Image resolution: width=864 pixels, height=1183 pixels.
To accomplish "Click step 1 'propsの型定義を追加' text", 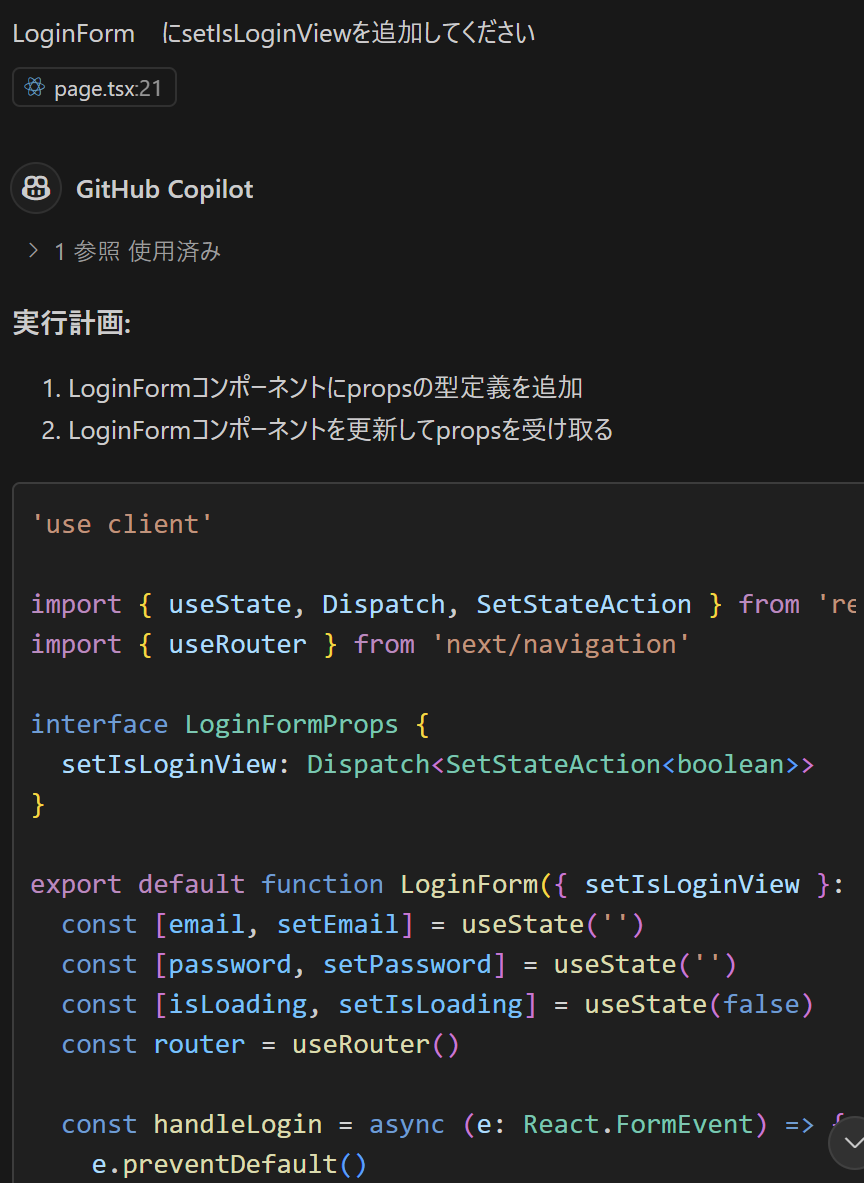I will 464,388.
